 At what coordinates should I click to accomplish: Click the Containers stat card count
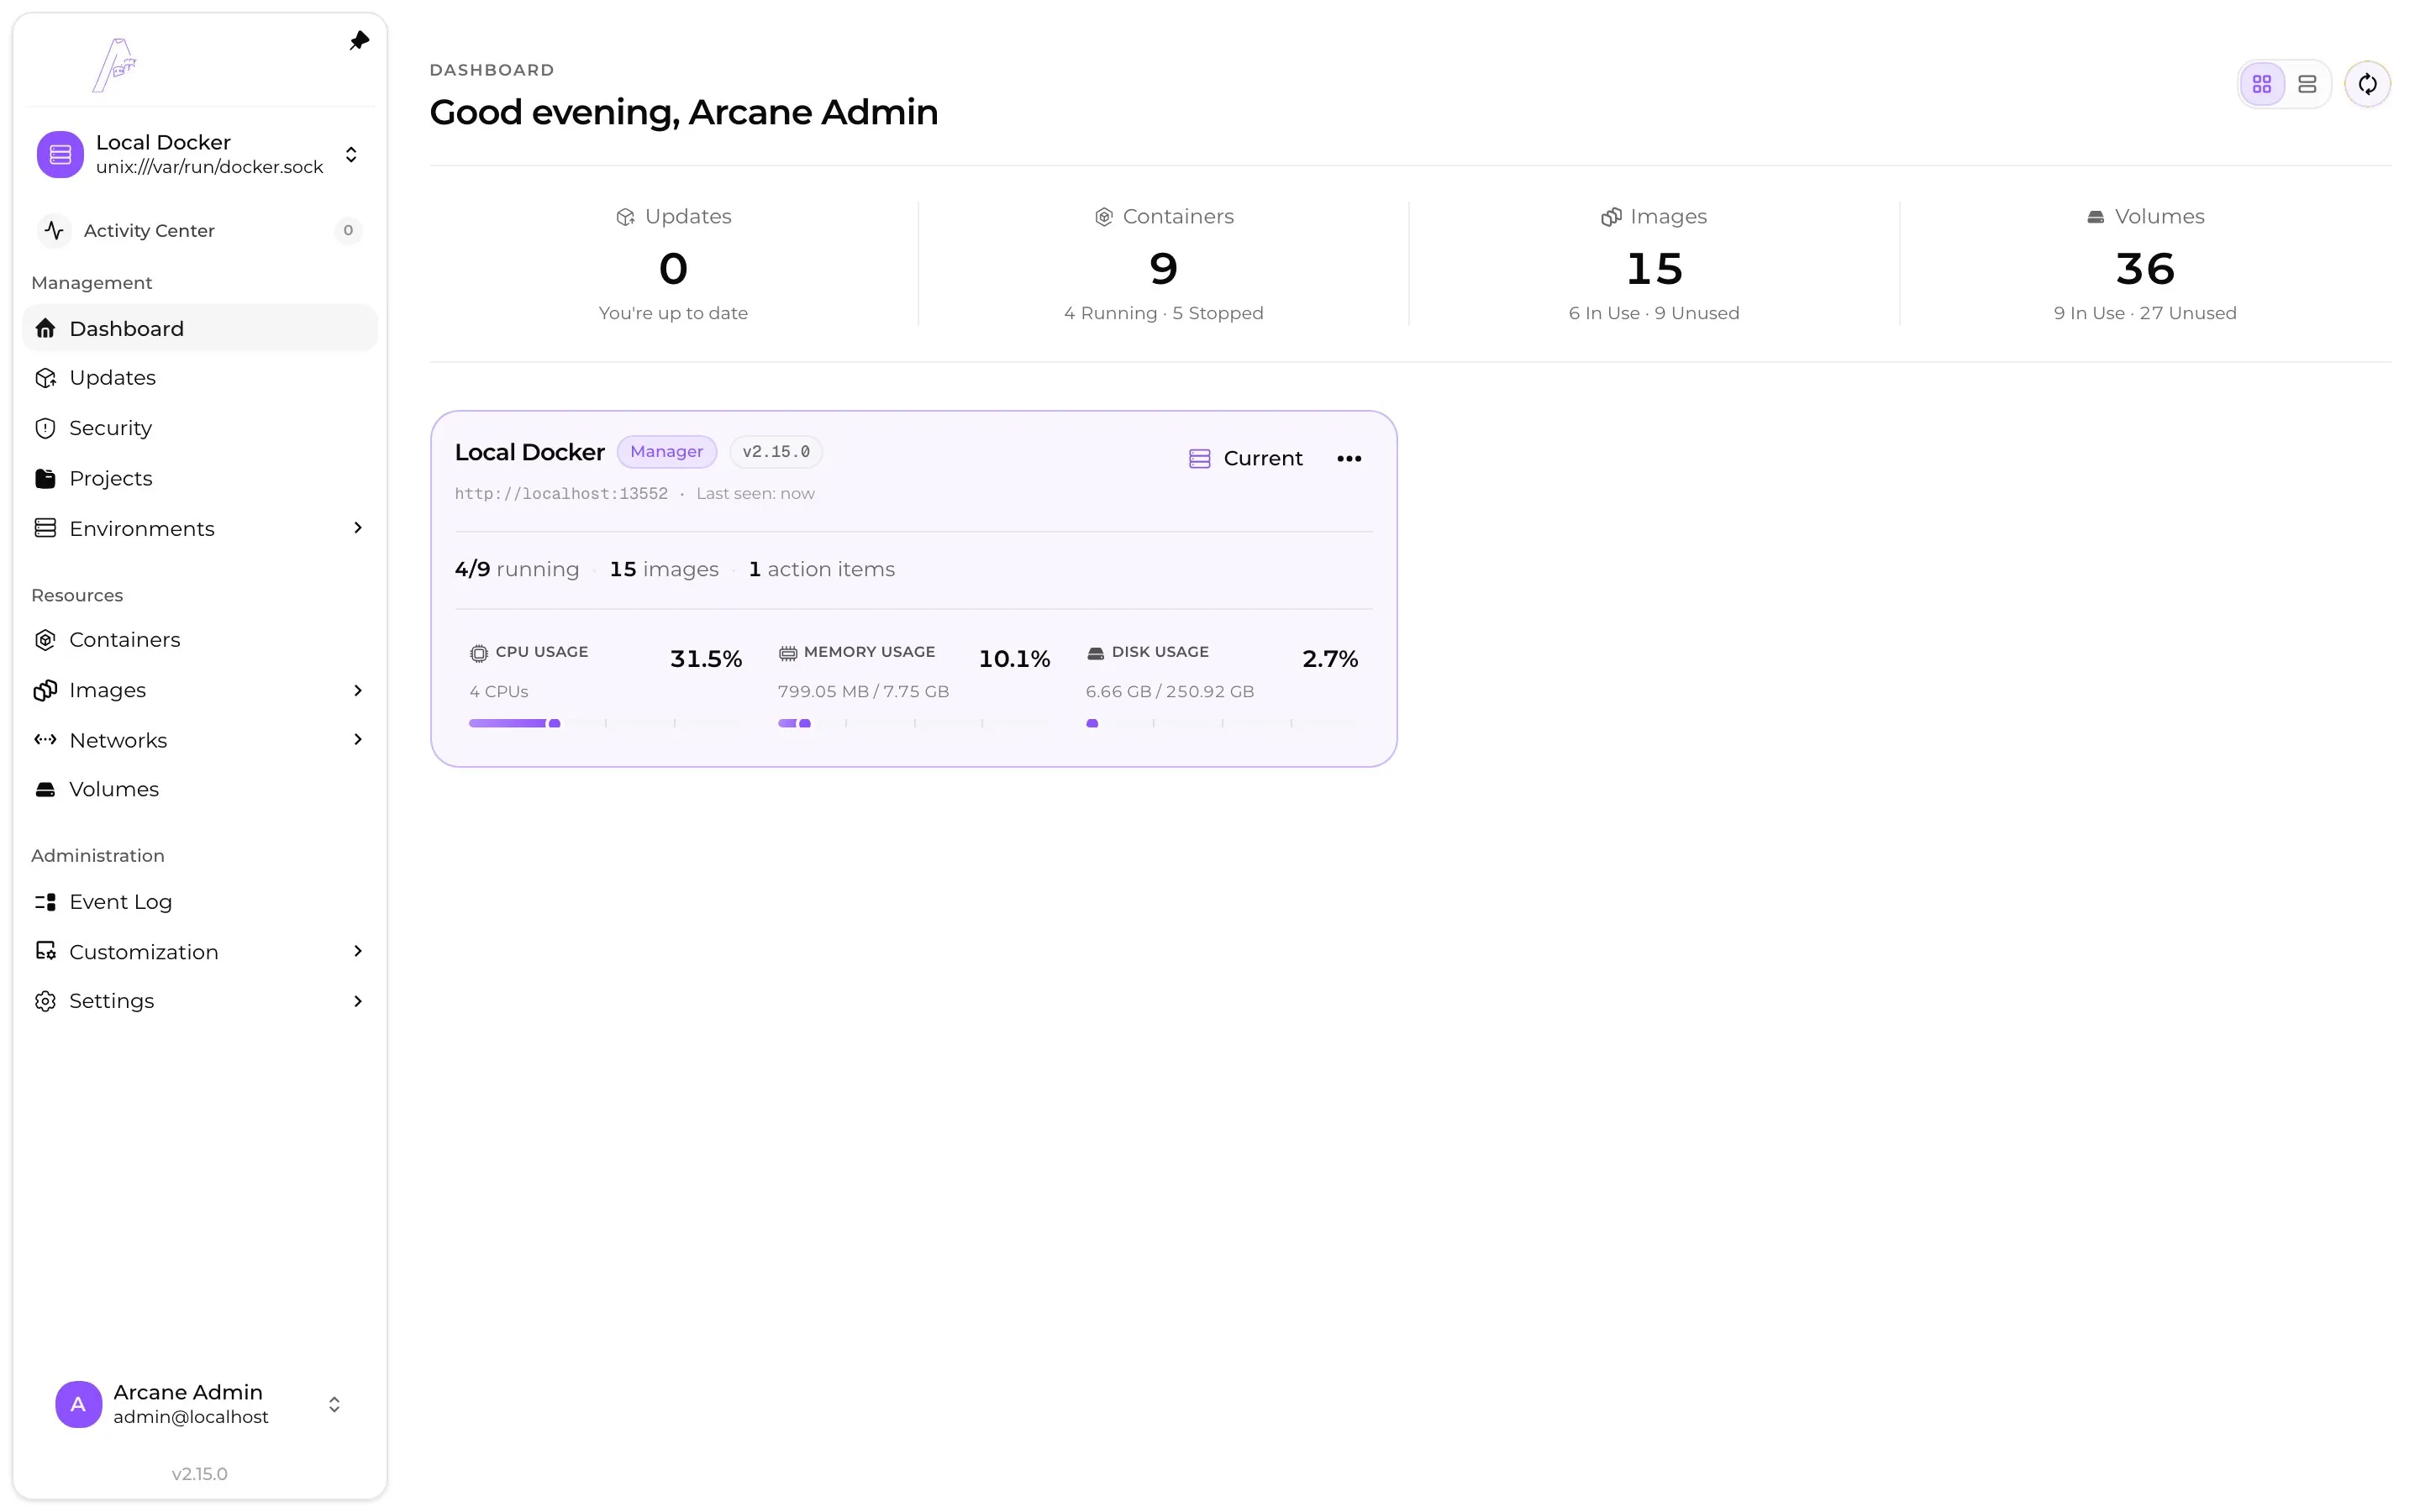(1163, 269)
